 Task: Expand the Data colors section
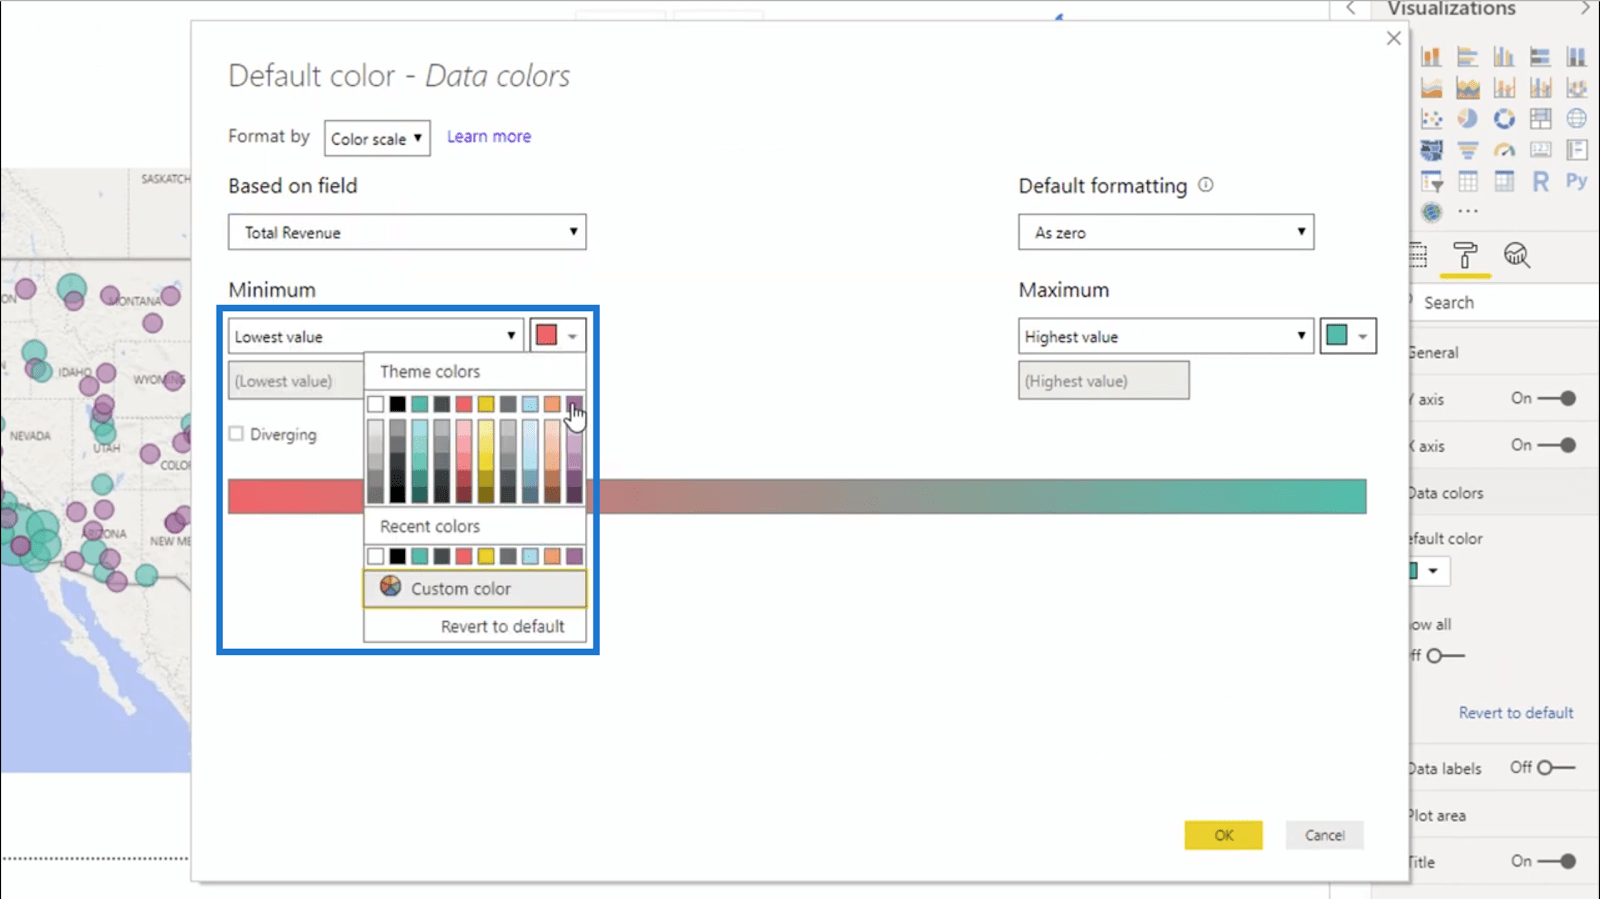coord(1502,493)
